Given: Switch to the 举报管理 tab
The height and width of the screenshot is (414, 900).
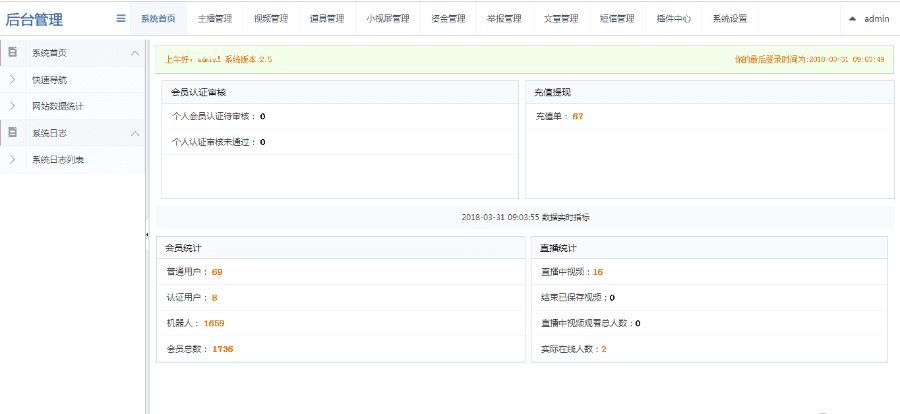Looking at the screenshot, I should click(504, 19).
